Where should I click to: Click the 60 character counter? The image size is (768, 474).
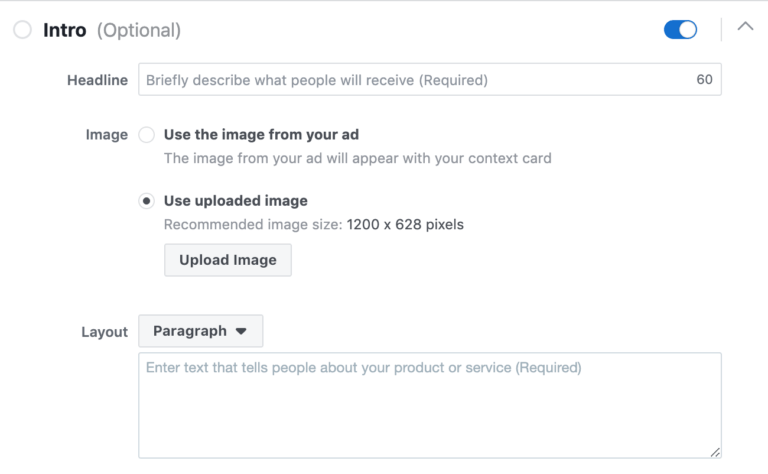point(704,80)
